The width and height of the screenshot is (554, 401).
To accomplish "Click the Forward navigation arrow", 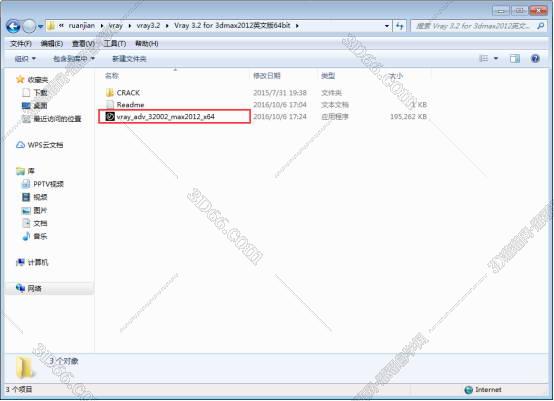I will 29,26.
